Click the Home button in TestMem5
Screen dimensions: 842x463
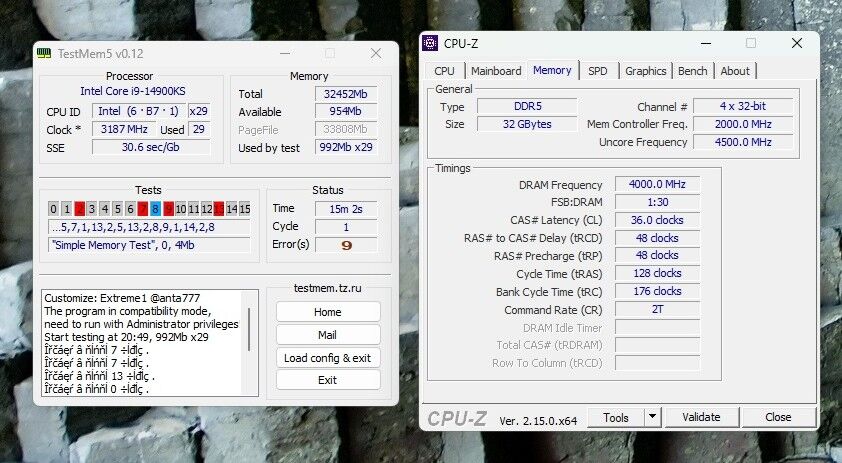coord(328,312)
